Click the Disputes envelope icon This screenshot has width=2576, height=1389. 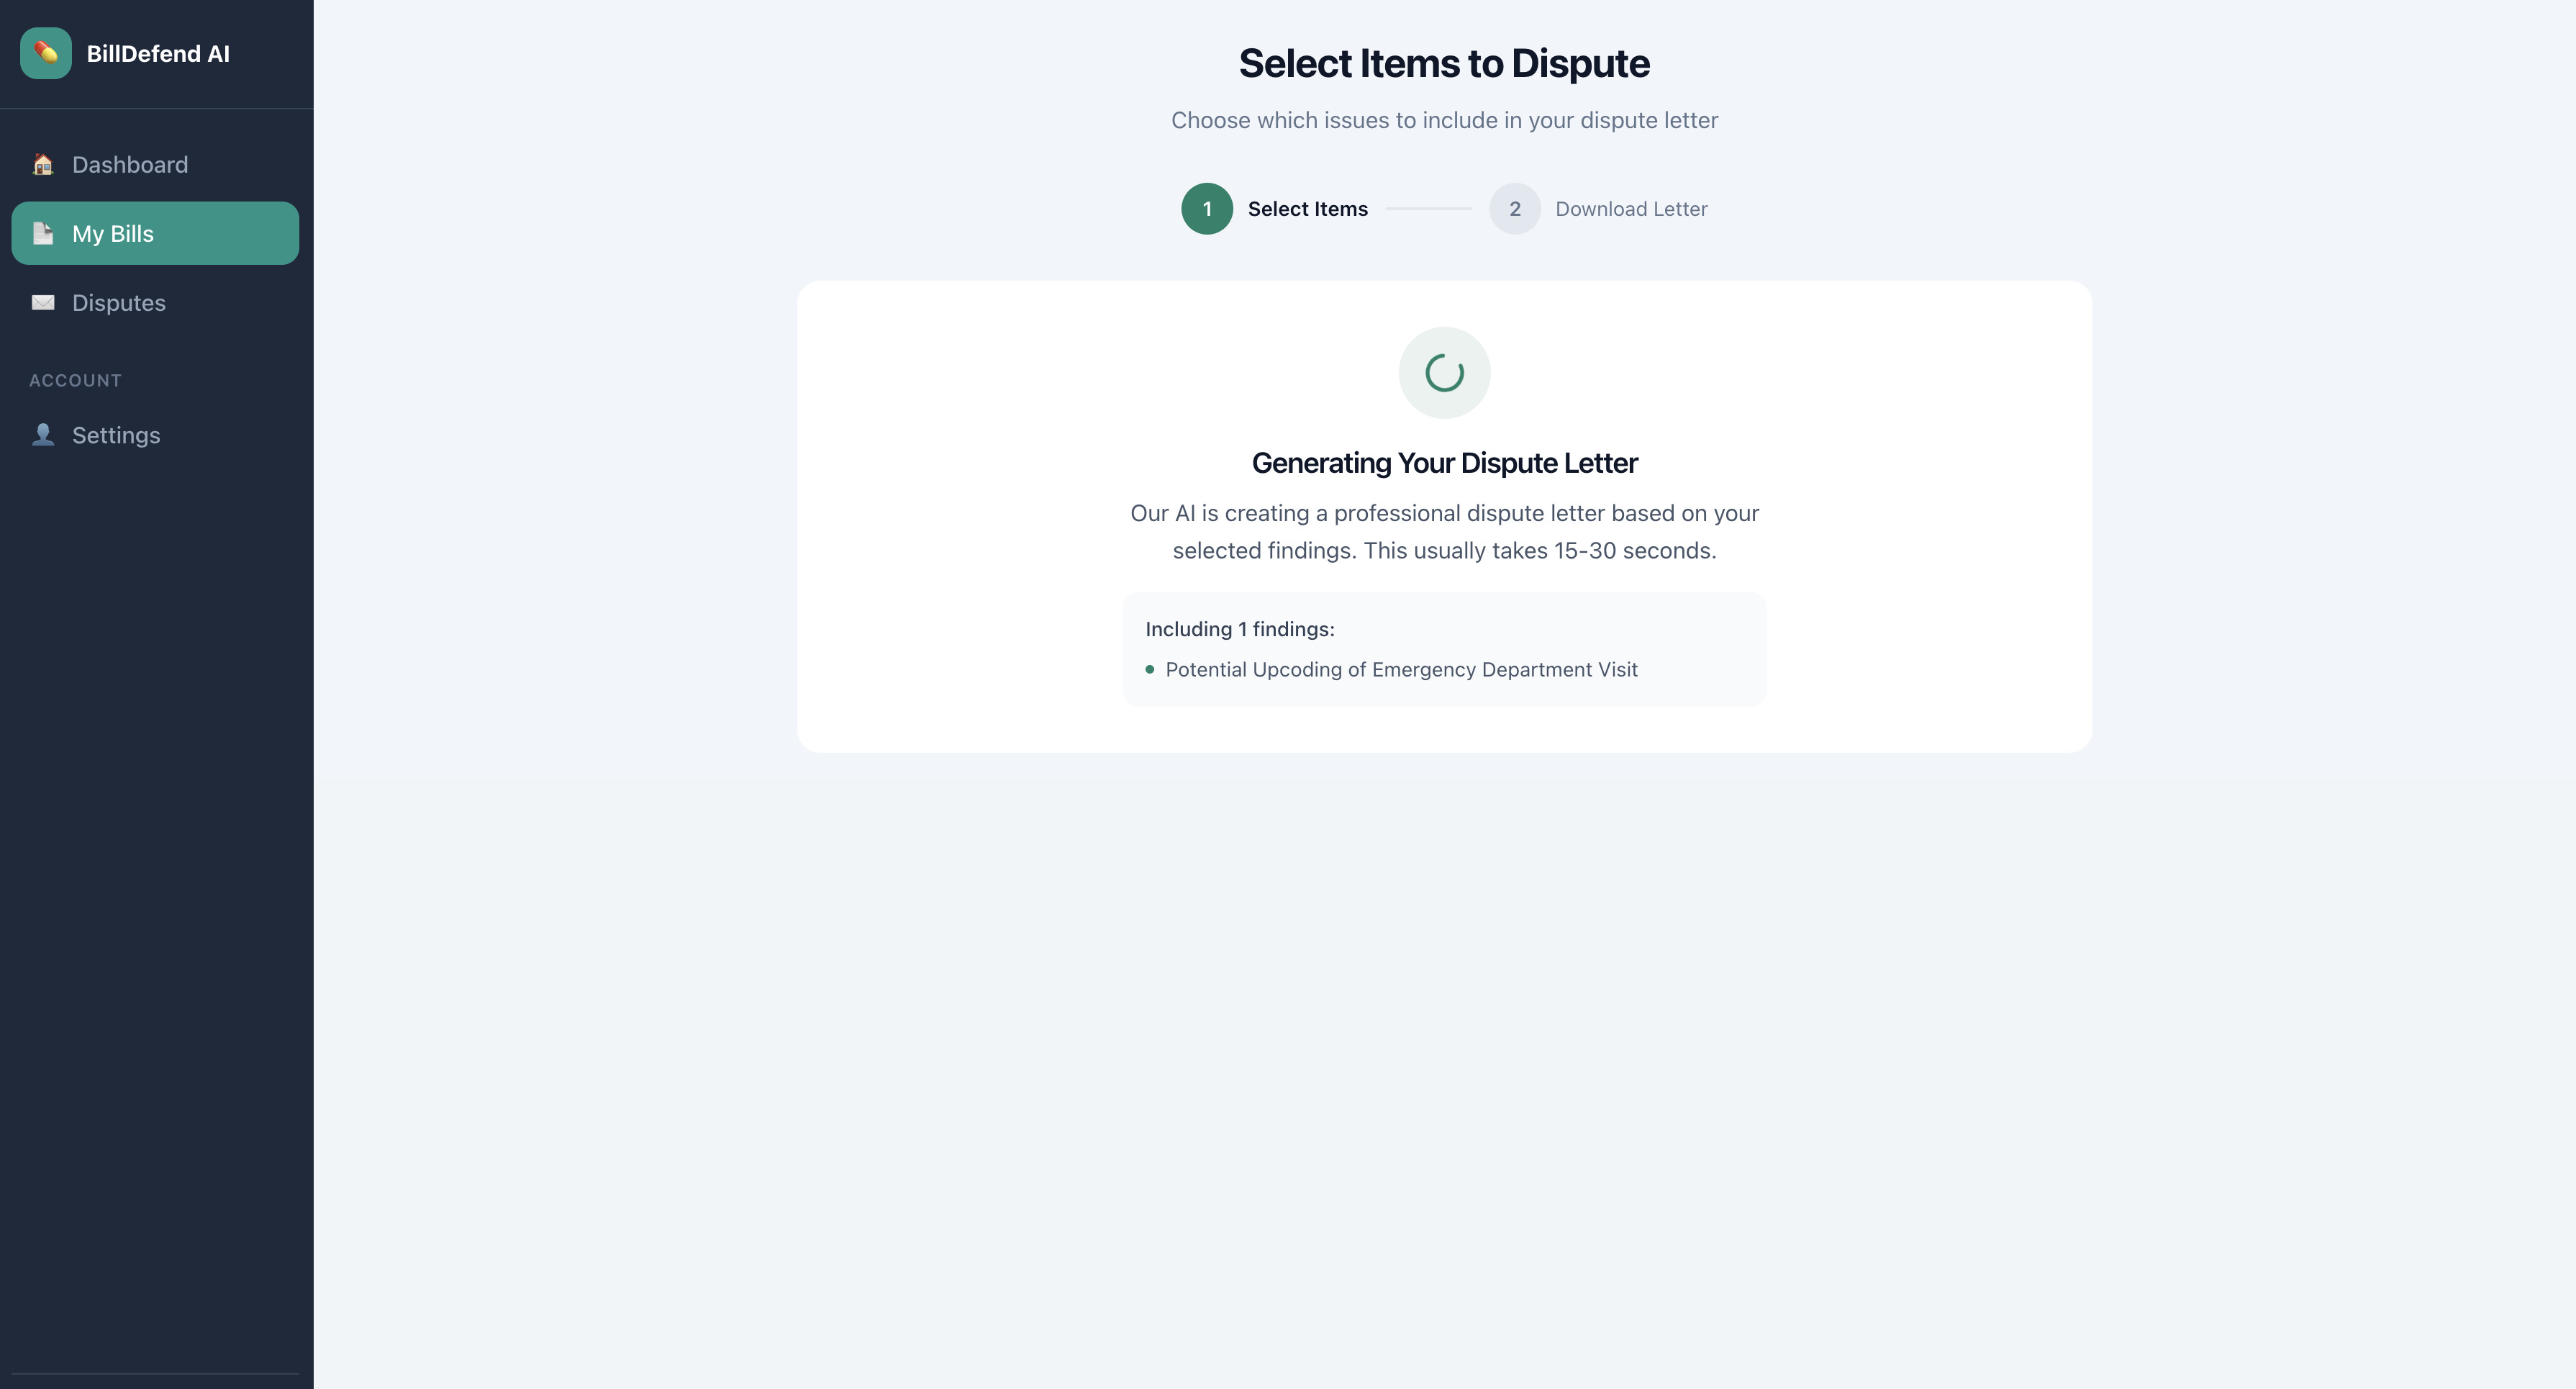tap(43, 302)
